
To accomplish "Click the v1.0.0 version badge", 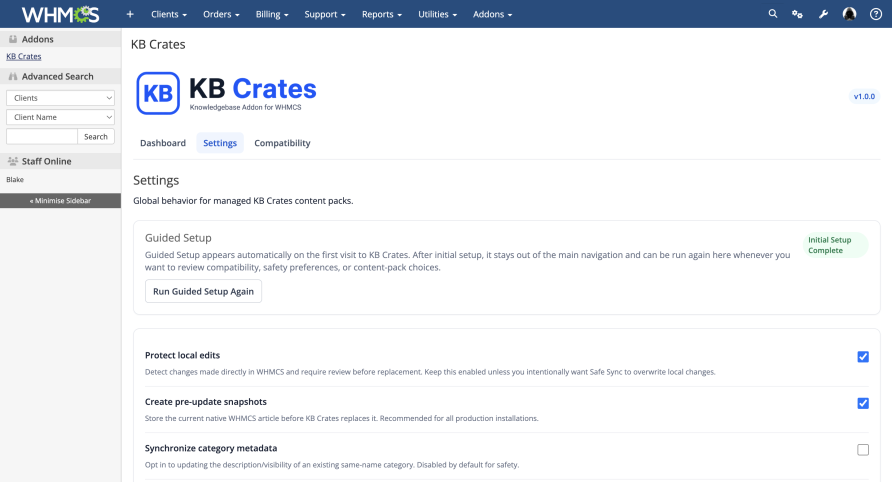I will click(864, 97).
